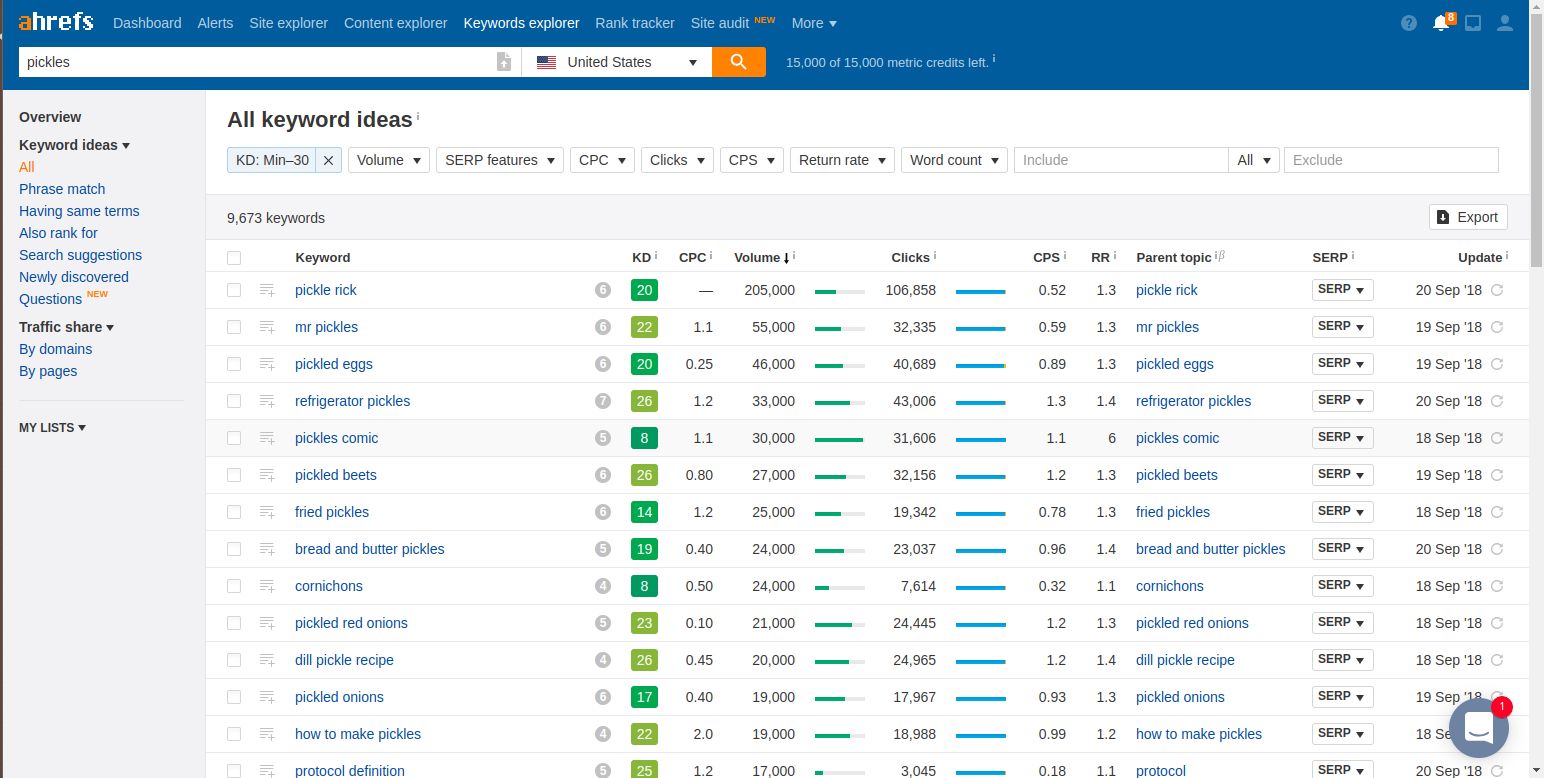Click the clicks bar for 'pickled eggs'
1544x778 pixels.
981,365
